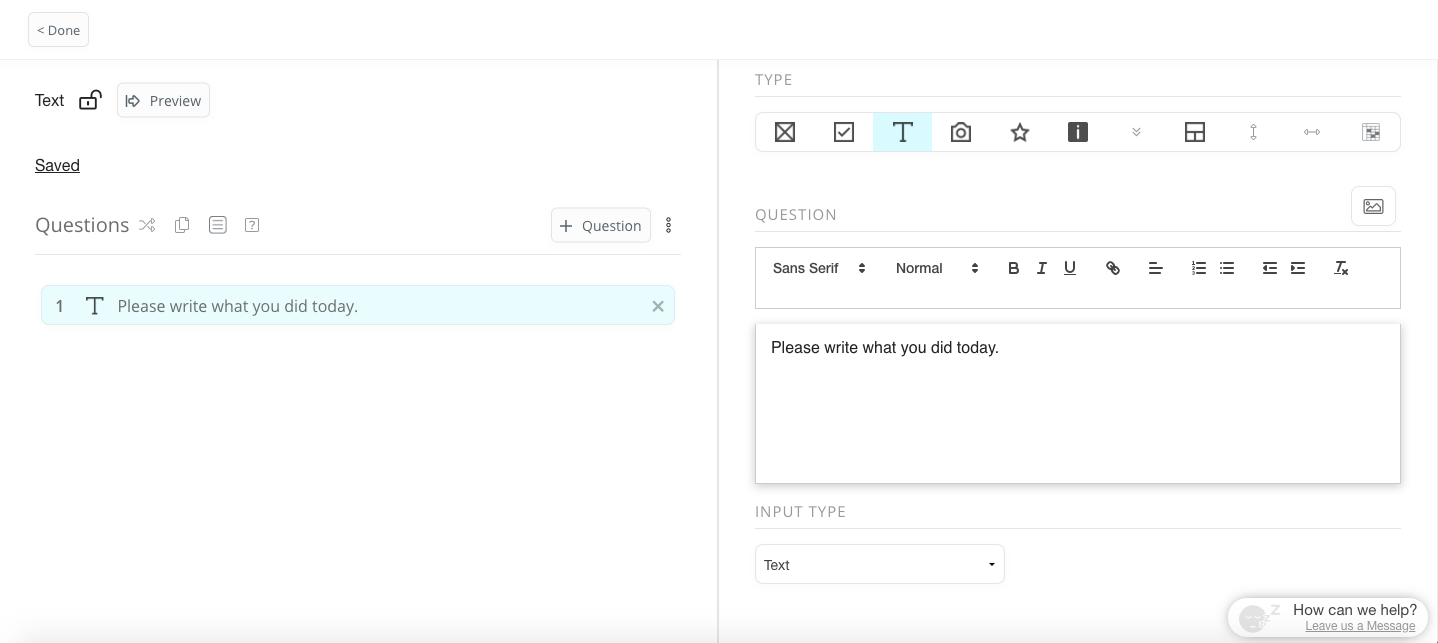The image size is (1438, 643).
Task: Select the star rating question type
Action: pyautogui.click(x=1020, y=132)
